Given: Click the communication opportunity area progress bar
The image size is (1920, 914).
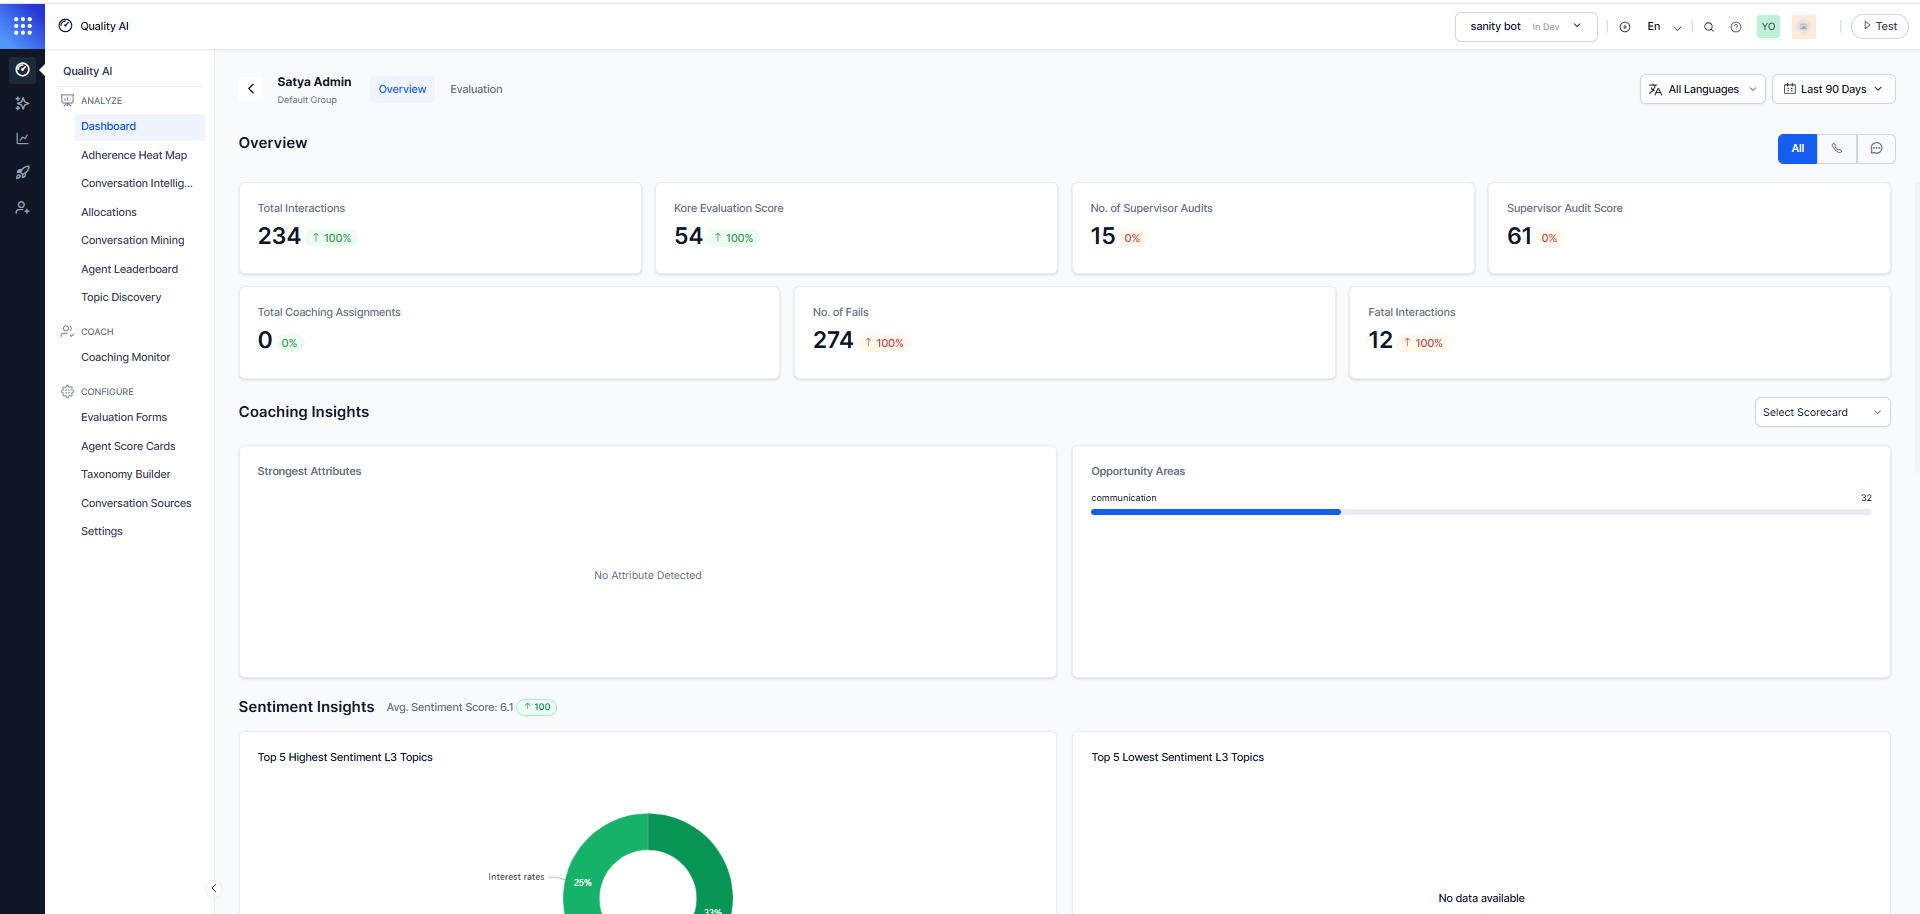Looking at the screenshot, I should [1480, 512].
